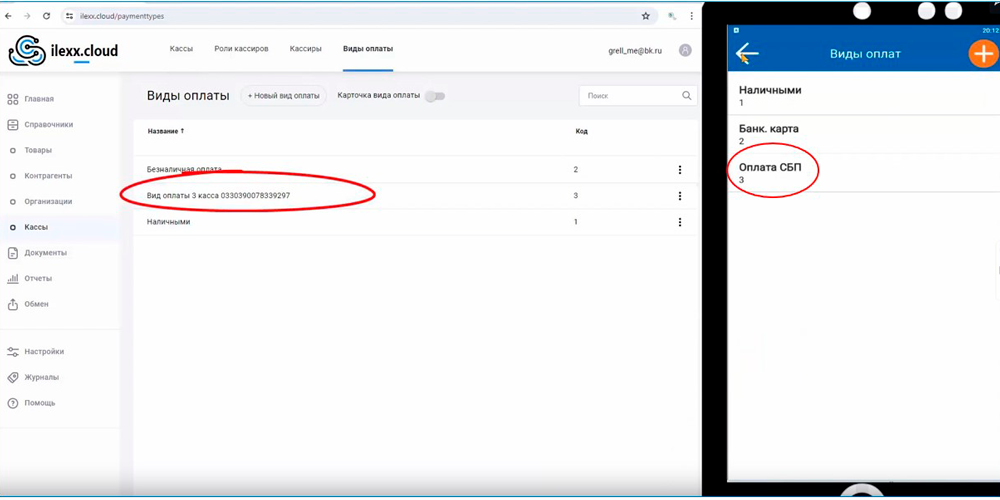
Task: Switch to the Кассиры tab
Action: [x=305, y=49]
